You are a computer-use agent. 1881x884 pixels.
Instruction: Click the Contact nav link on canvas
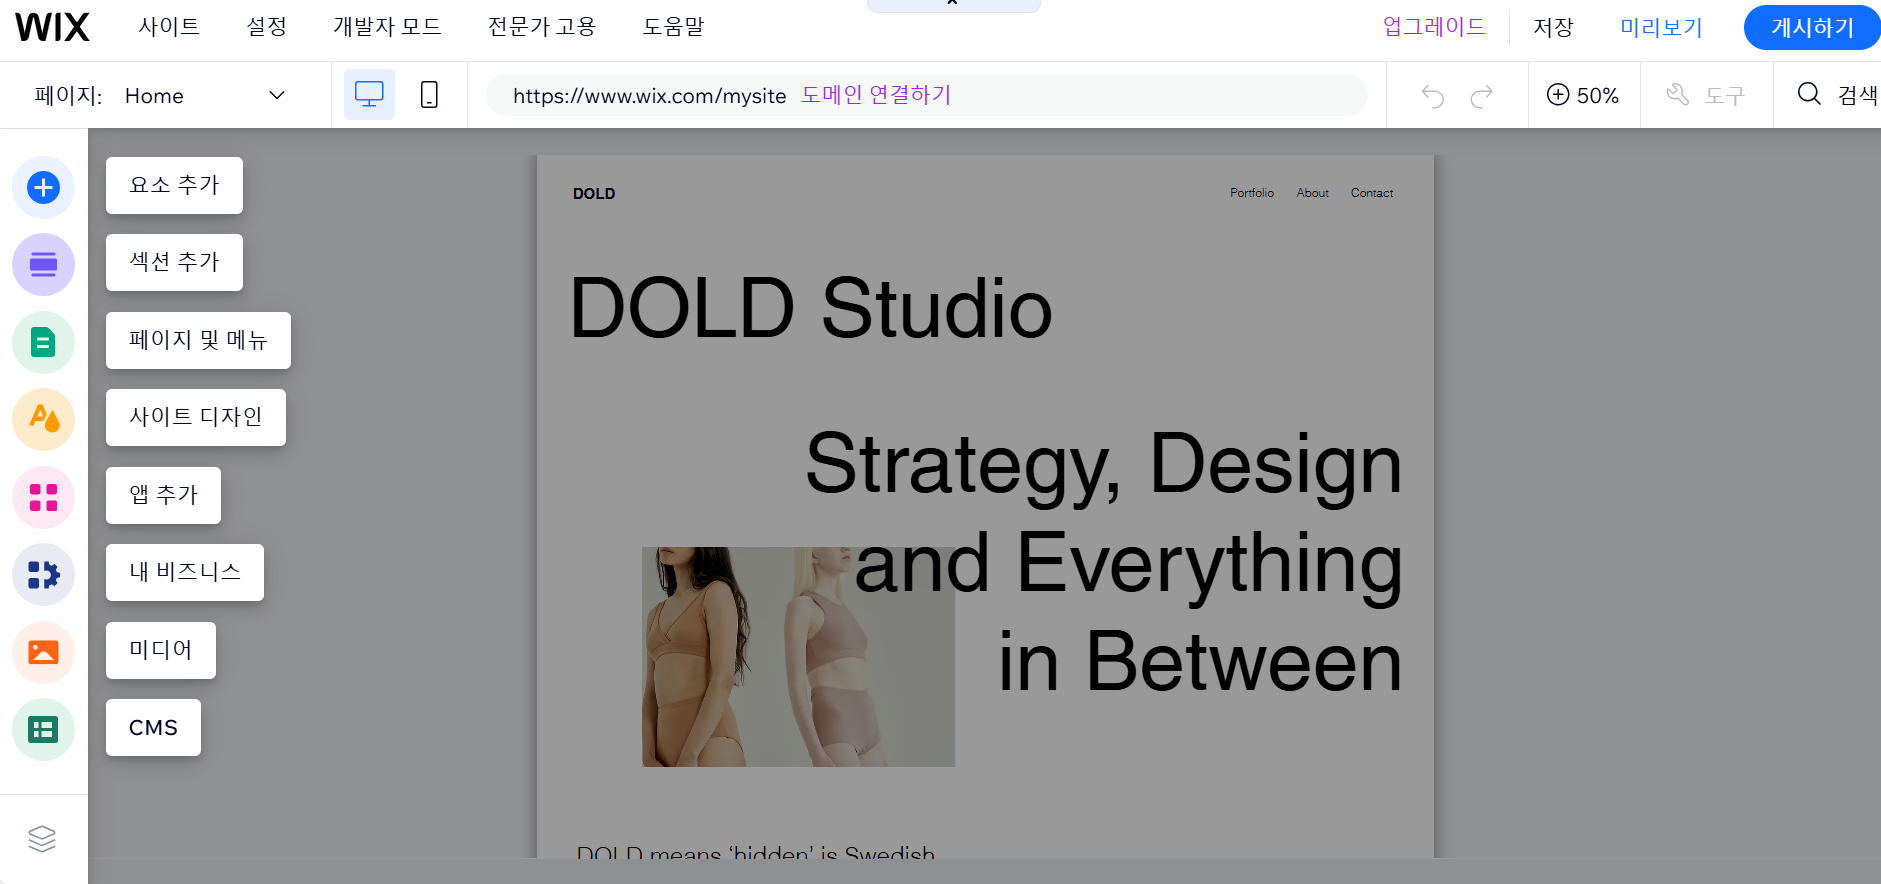pos(1372,193)
